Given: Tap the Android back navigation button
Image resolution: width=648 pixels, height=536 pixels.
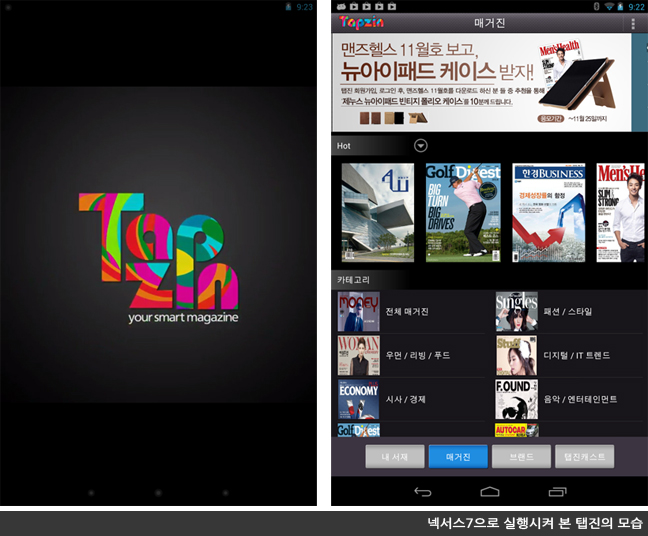Looking at the screenshot, I should [423, 492].
